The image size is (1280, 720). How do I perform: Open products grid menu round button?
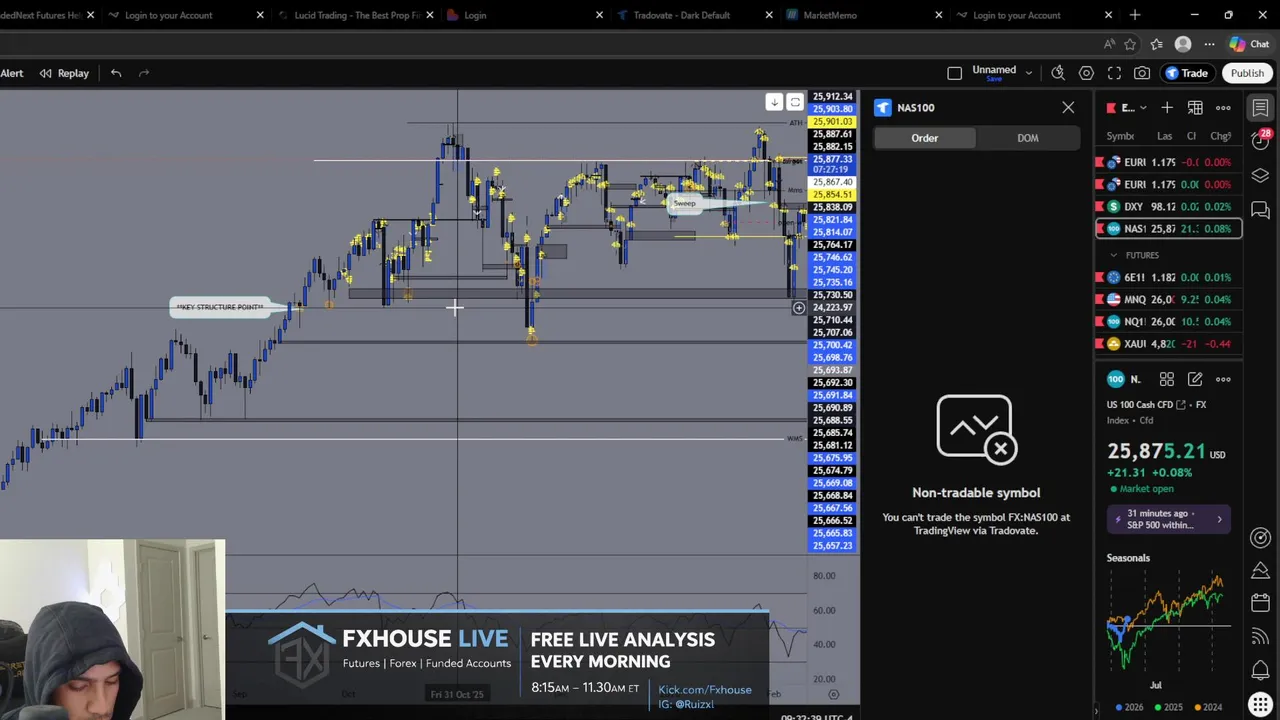[x=1260, y=704]
